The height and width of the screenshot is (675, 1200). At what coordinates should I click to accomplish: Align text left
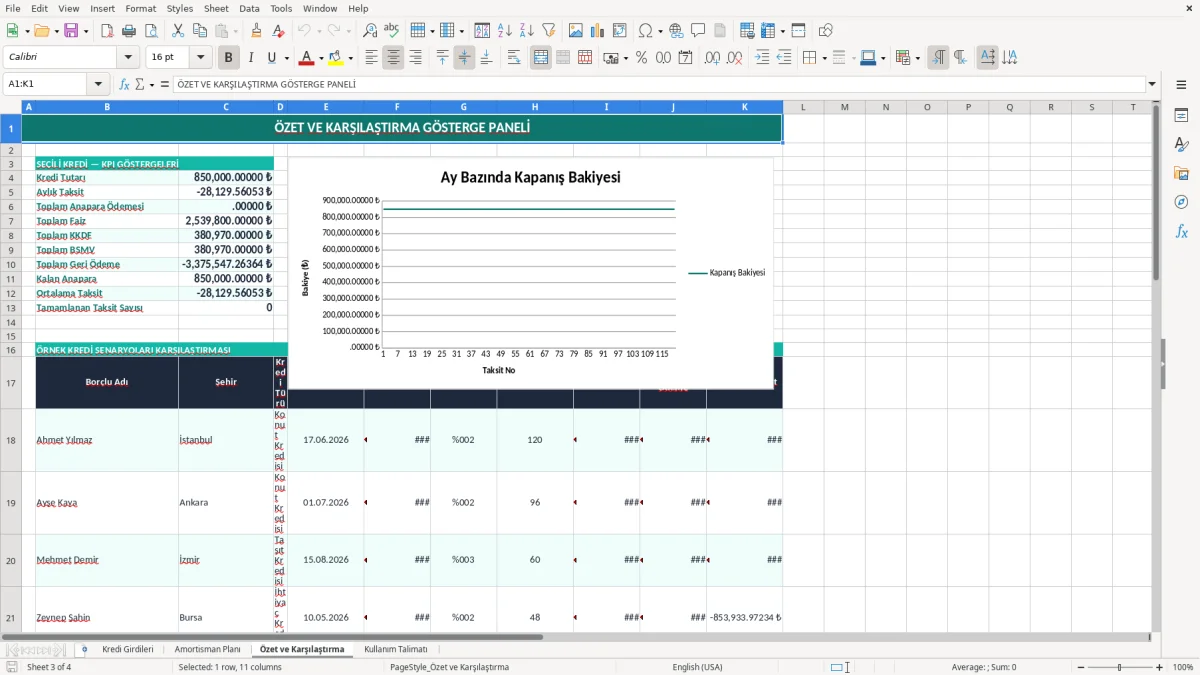(x=371, y=58)
